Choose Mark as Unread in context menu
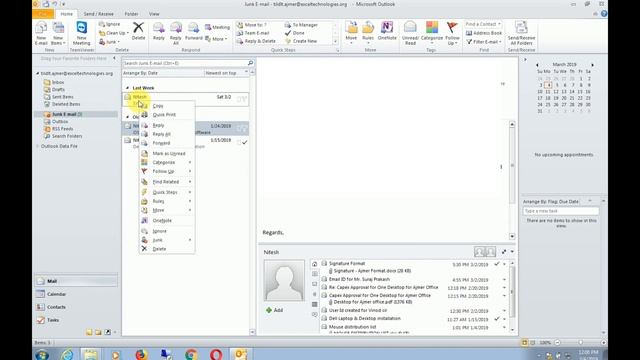 pos(167,153)
